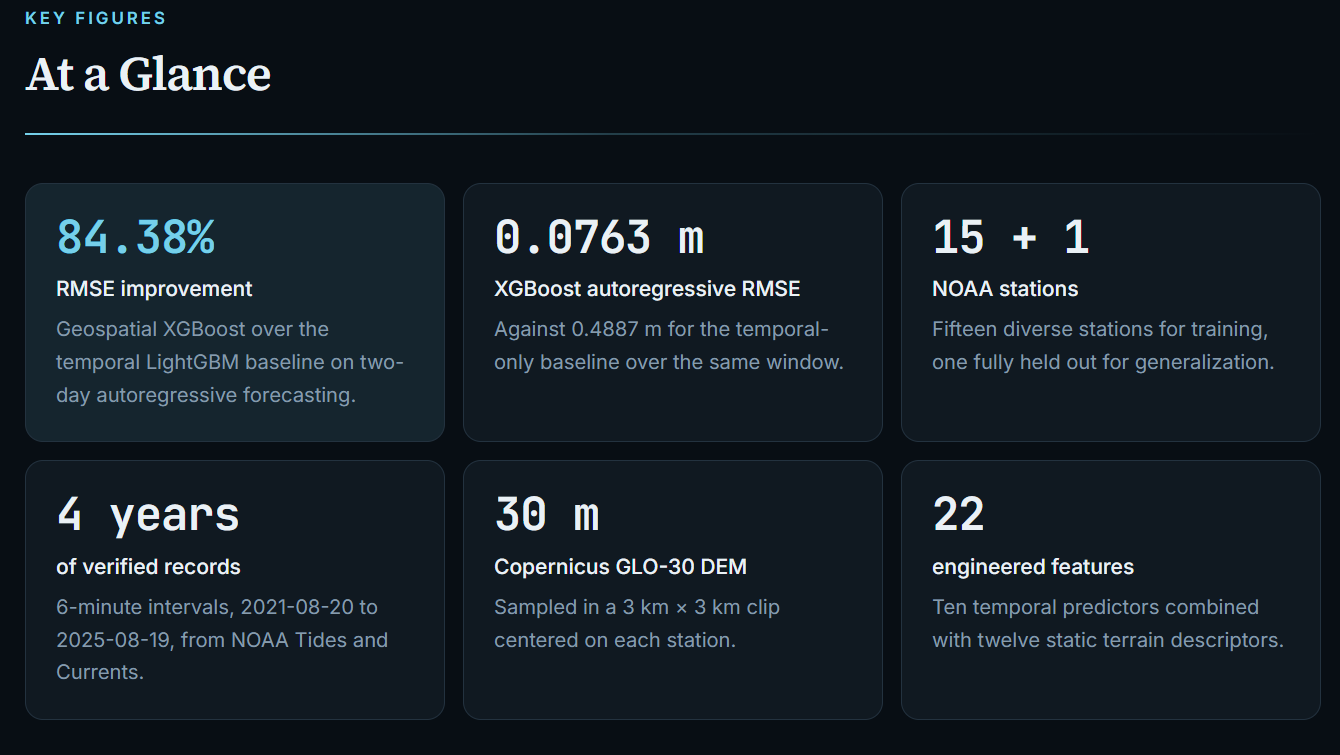This screenshot has height=755, width=1340.
Task: Click the 84.38% figure
Action: pyautogui.click(x=136, y=237)
